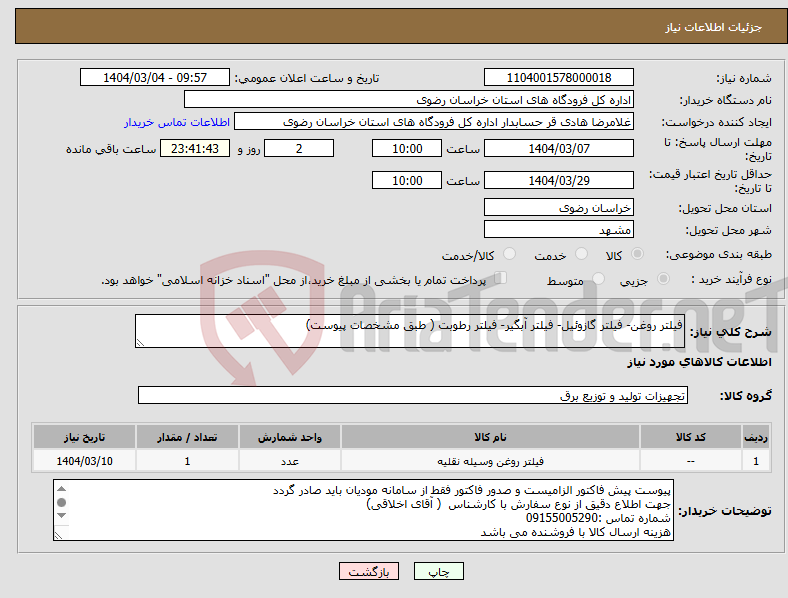
Task: Click the نام دستگاه خریدار field
Action: point(409,99)
